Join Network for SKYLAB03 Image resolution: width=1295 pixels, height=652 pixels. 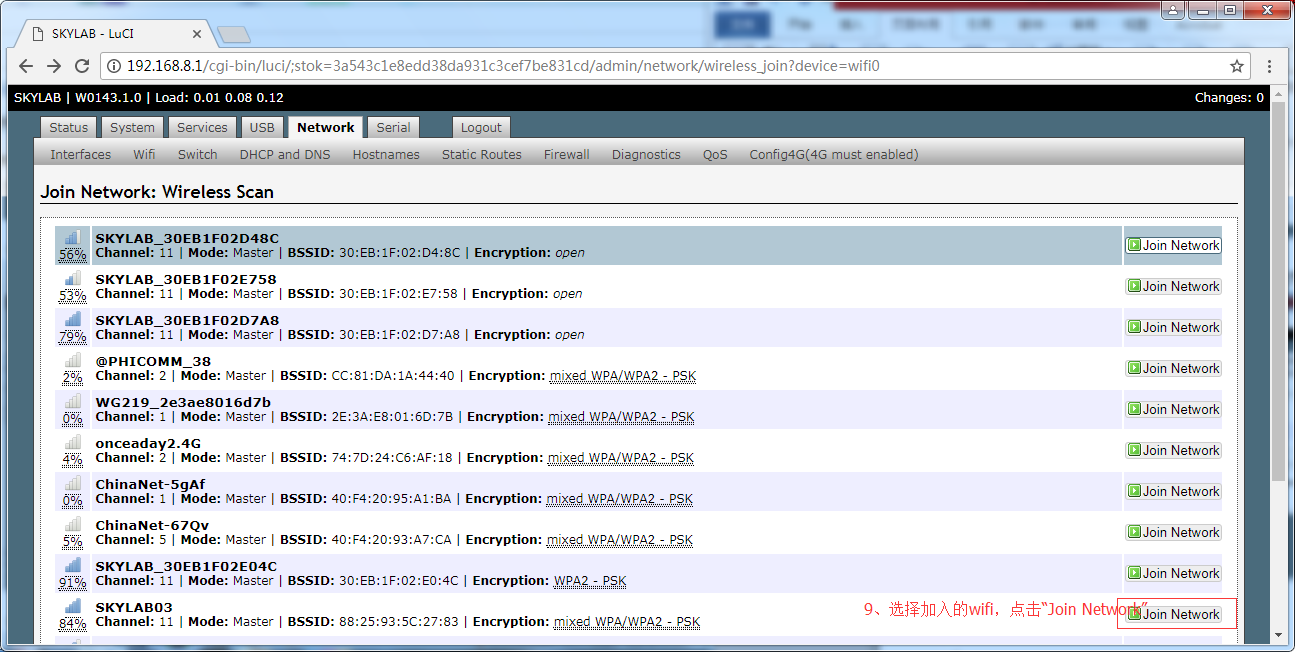click(x=1173, y=614)
